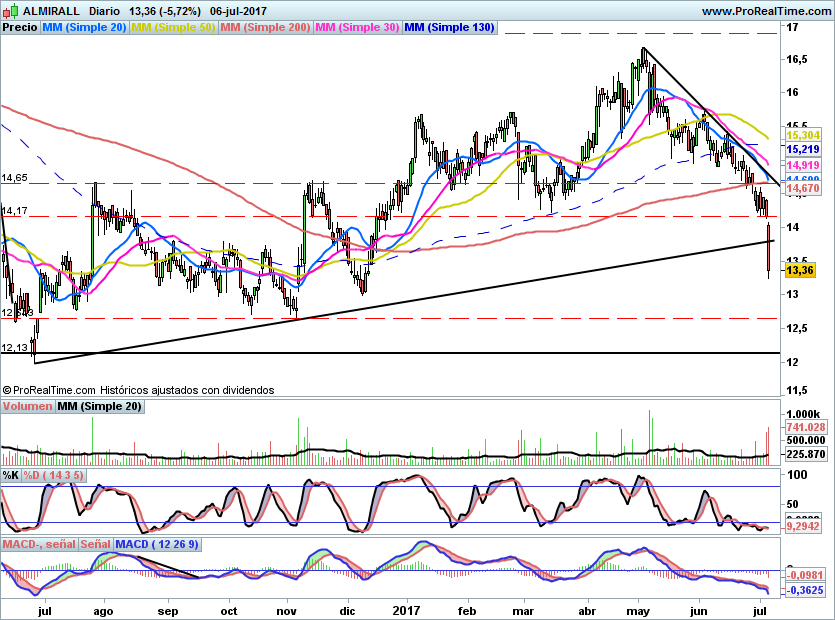Click the abr month label on time axis
The image size is (835, 620).
tap(587, 611)
